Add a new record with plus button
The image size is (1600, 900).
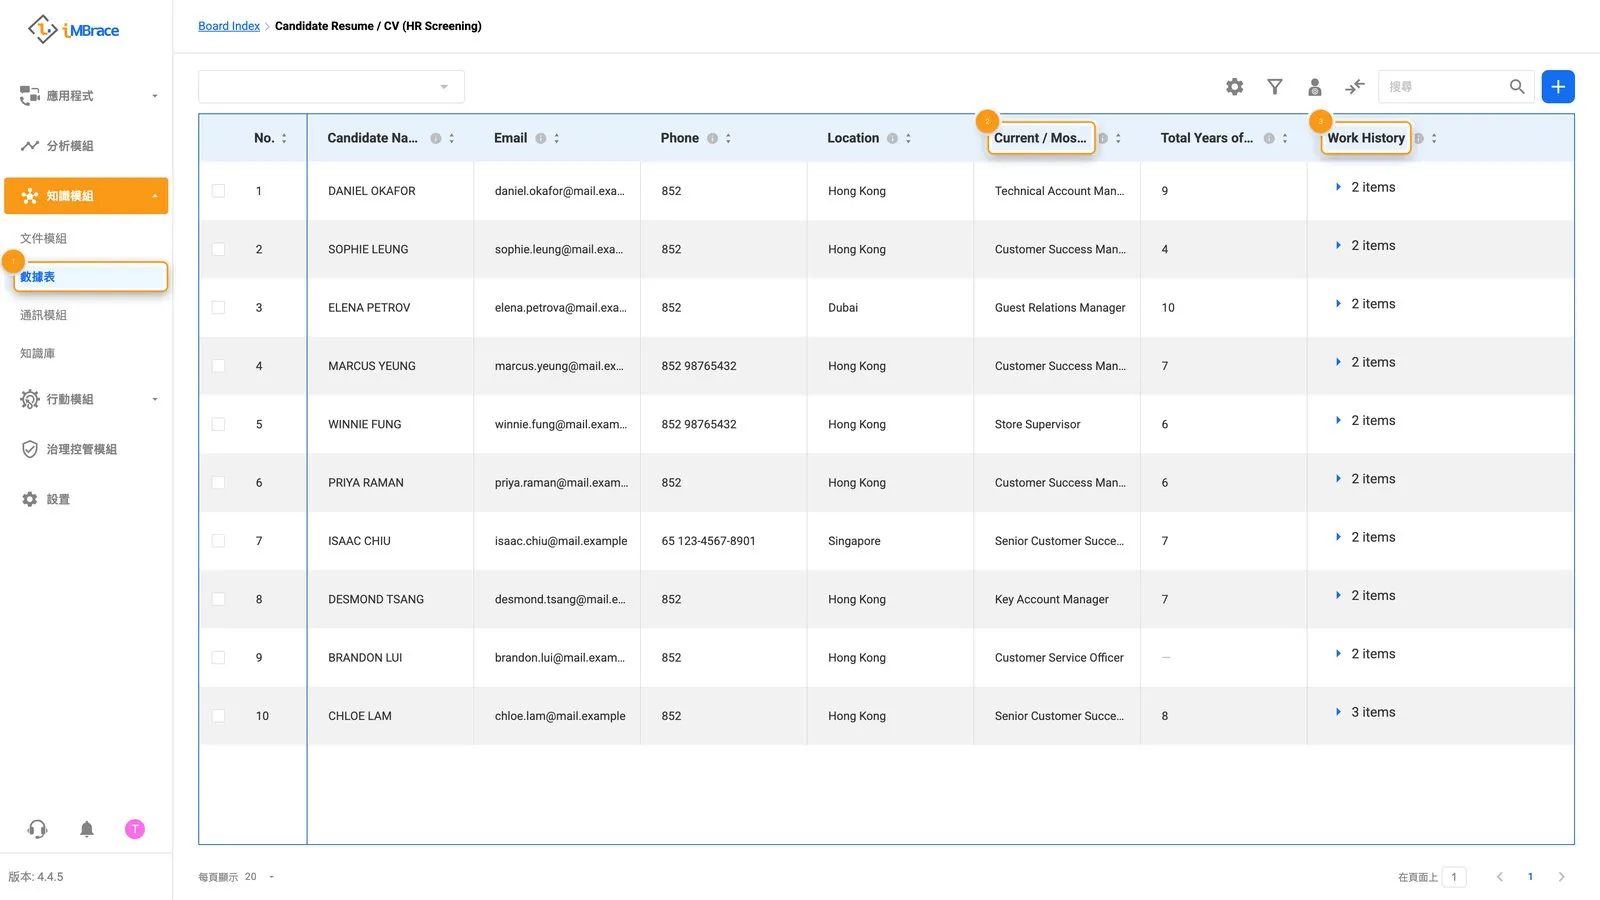click(1558, 87)
